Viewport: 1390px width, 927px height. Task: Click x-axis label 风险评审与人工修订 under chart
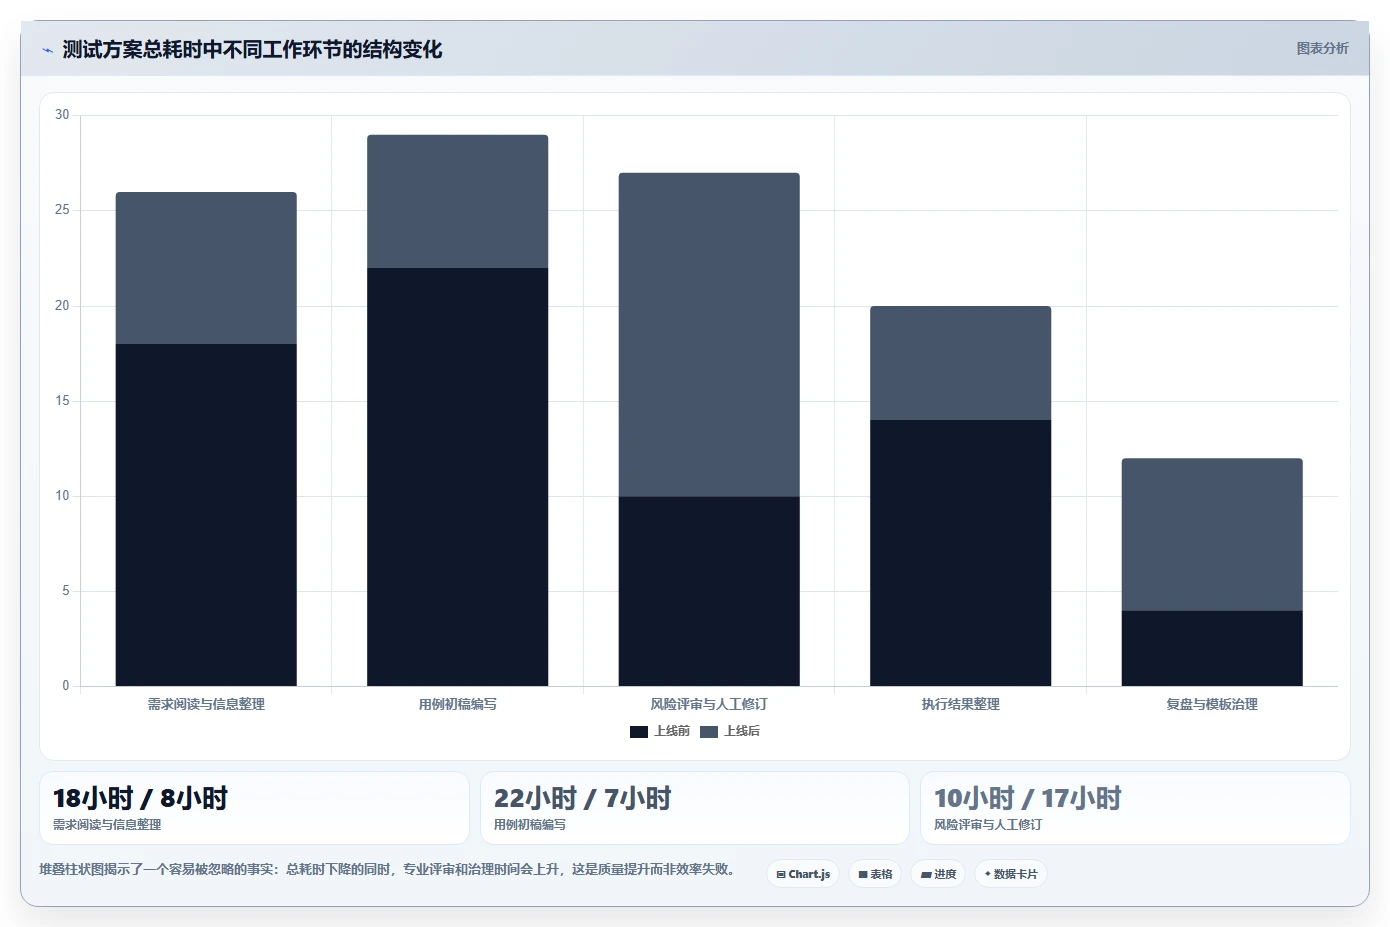tap(709, 704)
